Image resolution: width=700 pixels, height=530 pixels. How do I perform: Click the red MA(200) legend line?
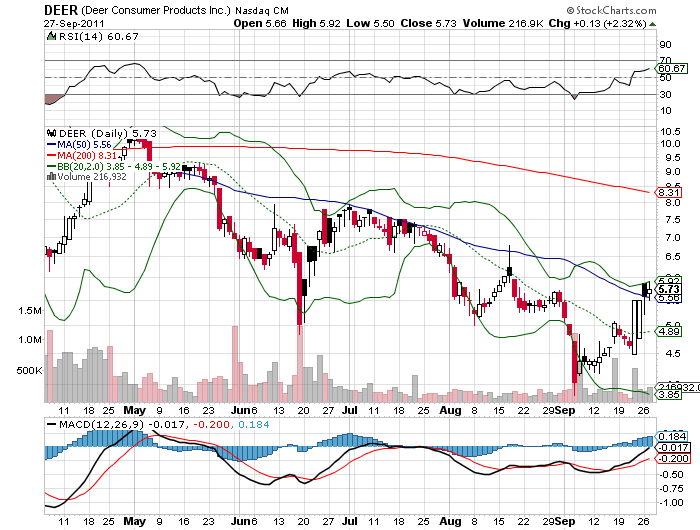pos(52,155)
